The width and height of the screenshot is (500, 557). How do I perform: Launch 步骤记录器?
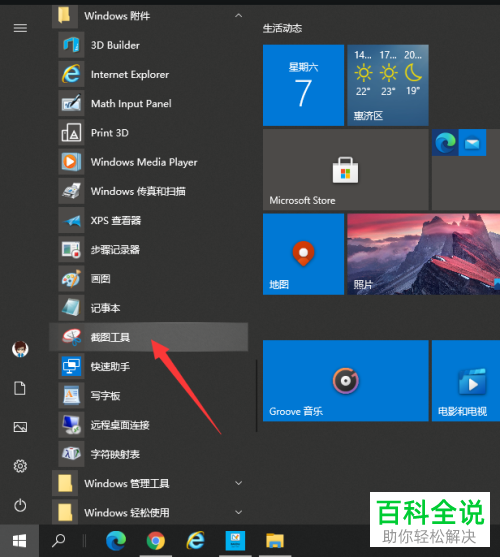(x=148, y=250)
